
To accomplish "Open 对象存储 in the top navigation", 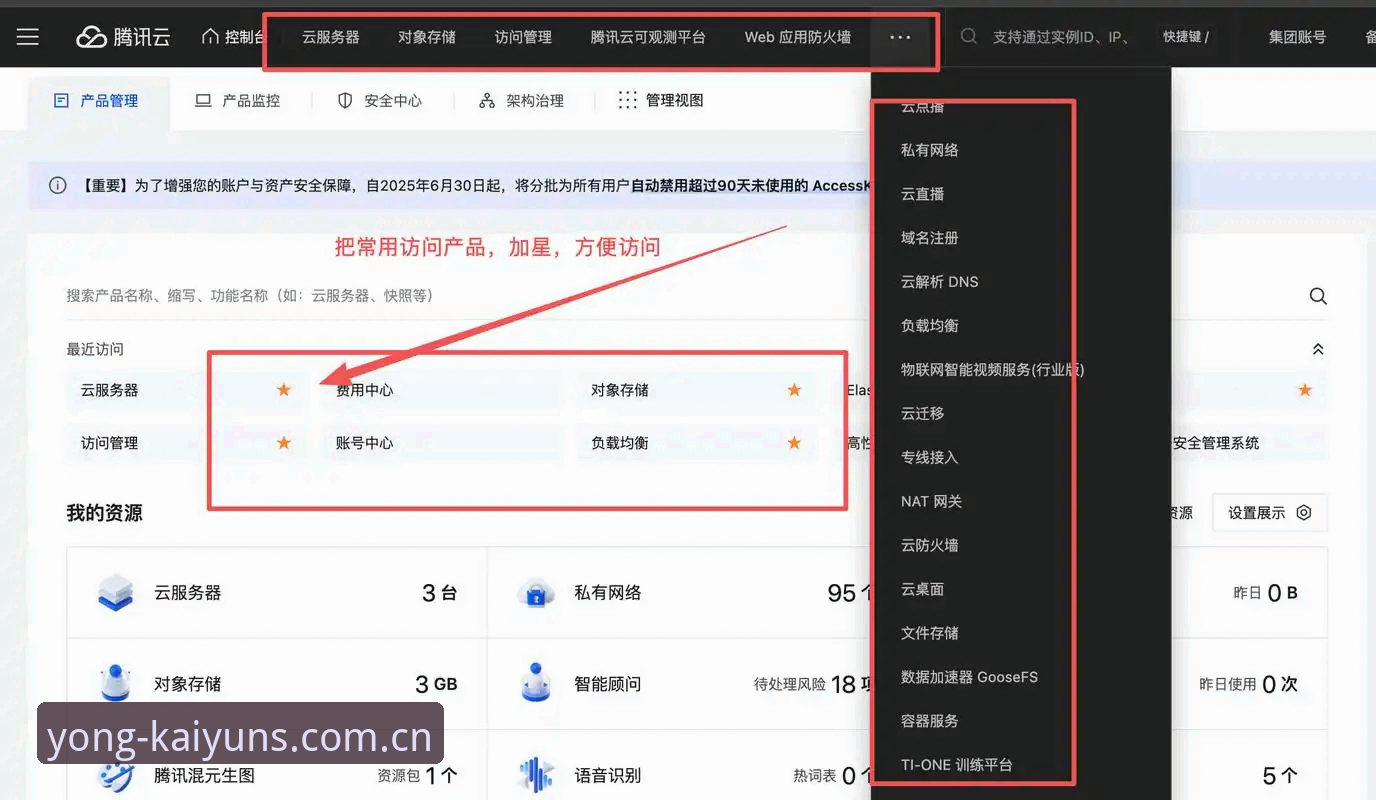I will pos(427,37).
